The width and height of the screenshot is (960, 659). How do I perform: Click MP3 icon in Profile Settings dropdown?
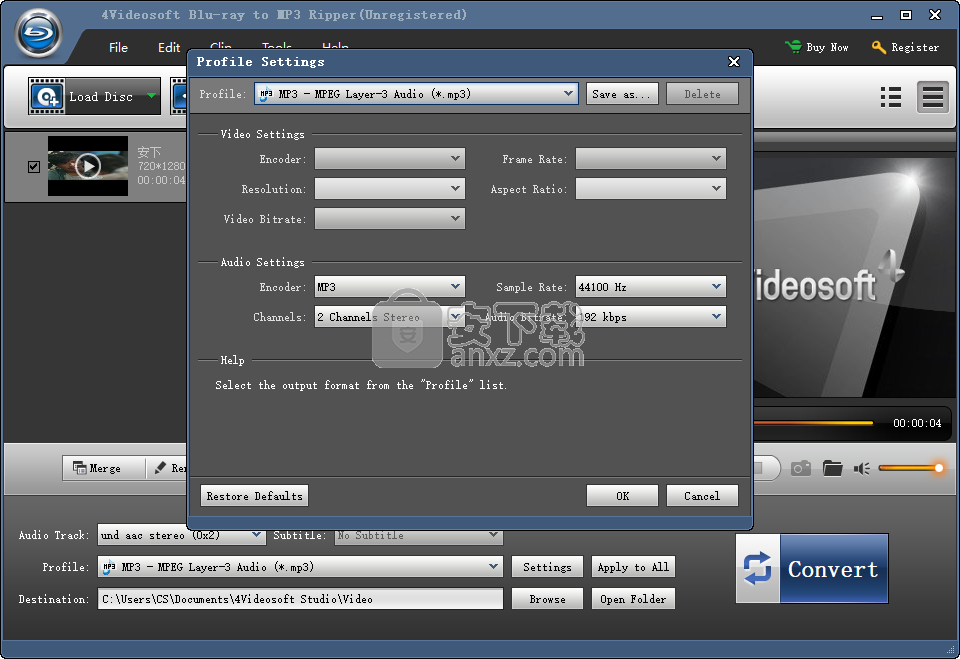(266, 94)
